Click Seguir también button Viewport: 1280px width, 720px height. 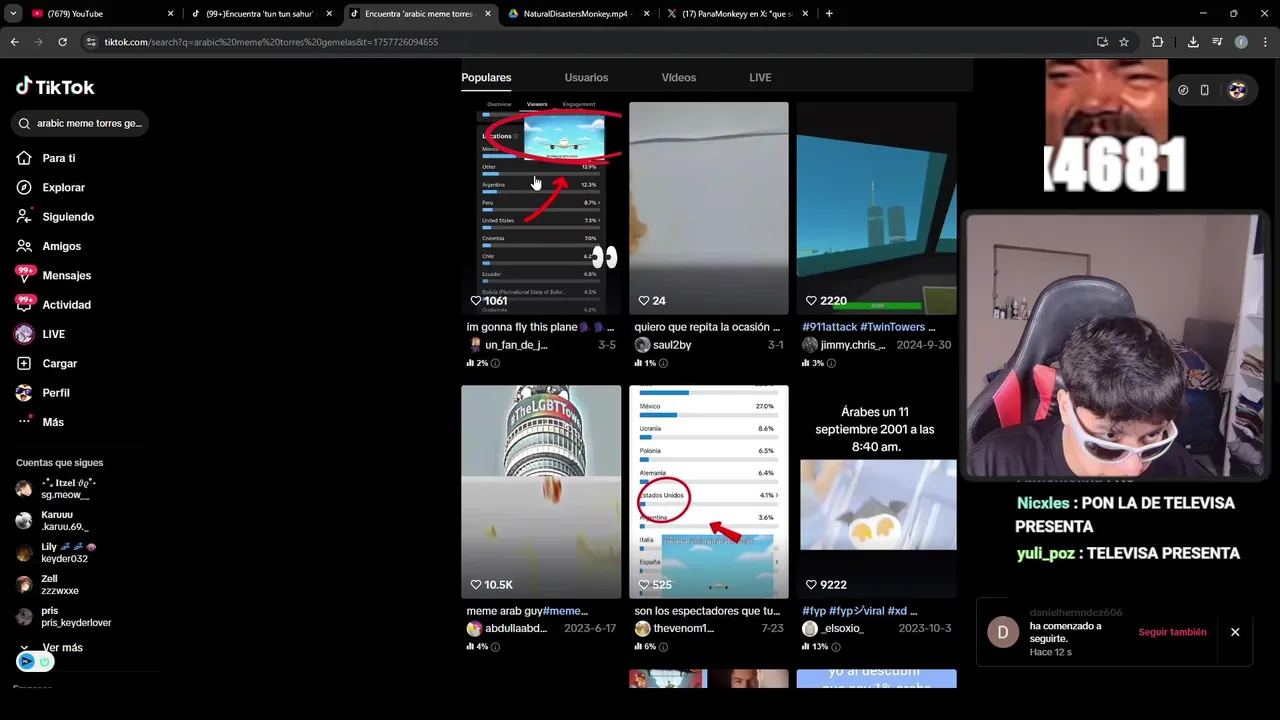(x=1172, y=632)
